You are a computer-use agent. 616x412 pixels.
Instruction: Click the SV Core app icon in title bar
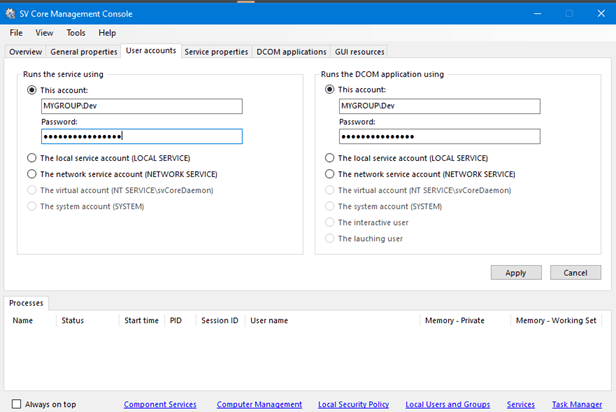click(10, 13)
